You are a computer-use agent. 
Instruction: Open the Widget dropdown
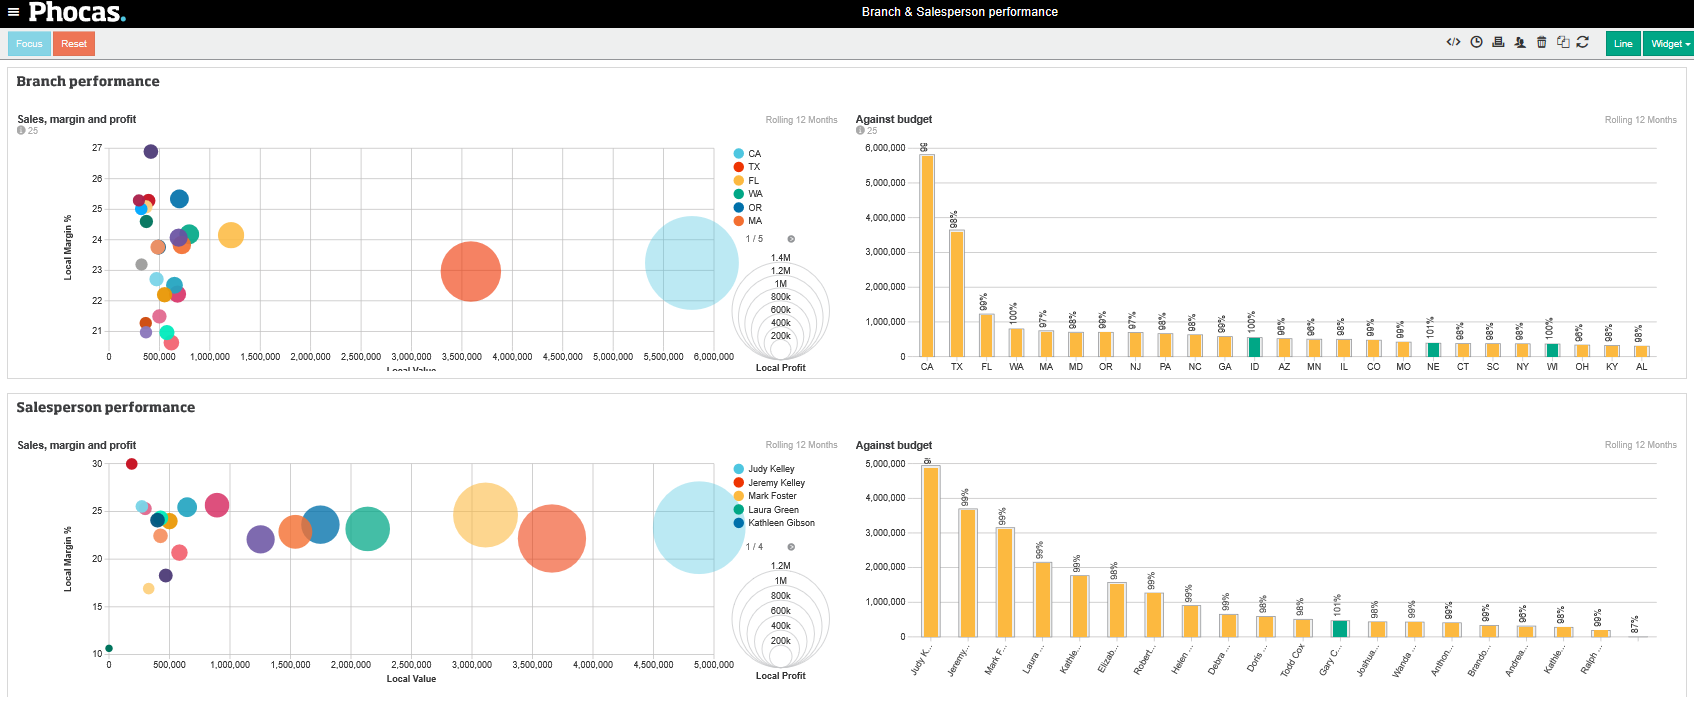1669,44
